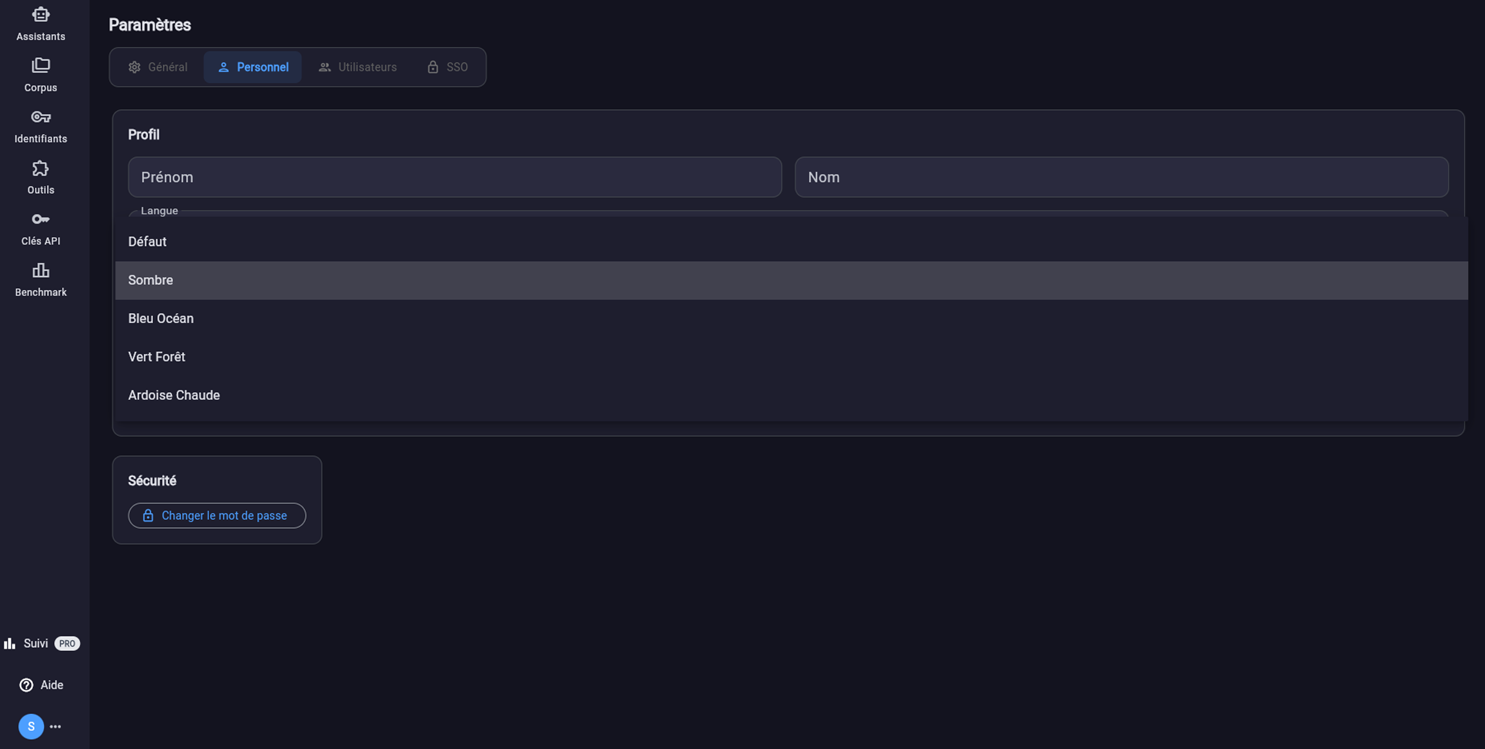
Task: Switch to the Utilisateurs tab
Action: (357, 67)
